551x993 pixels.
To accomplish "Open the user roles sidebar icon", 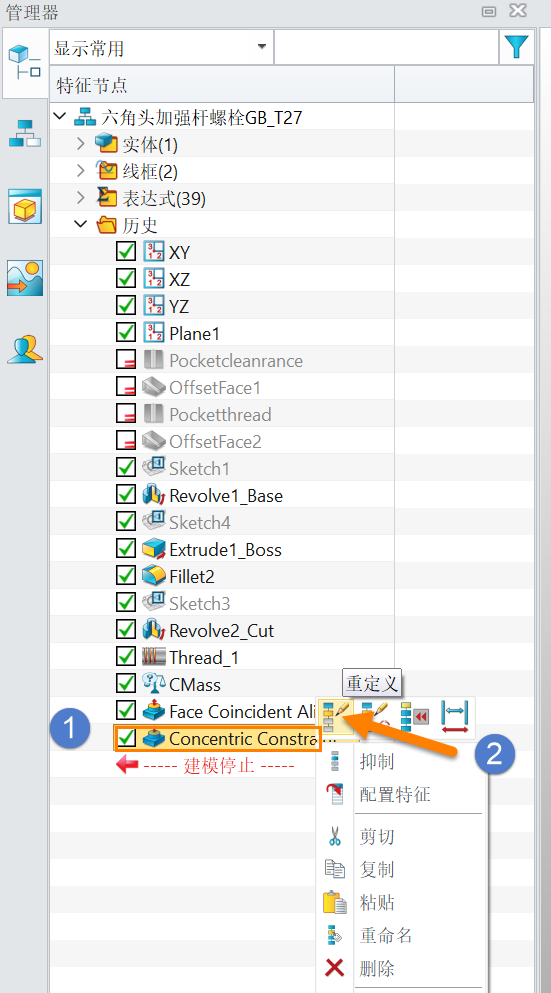I will coord(25,349).
